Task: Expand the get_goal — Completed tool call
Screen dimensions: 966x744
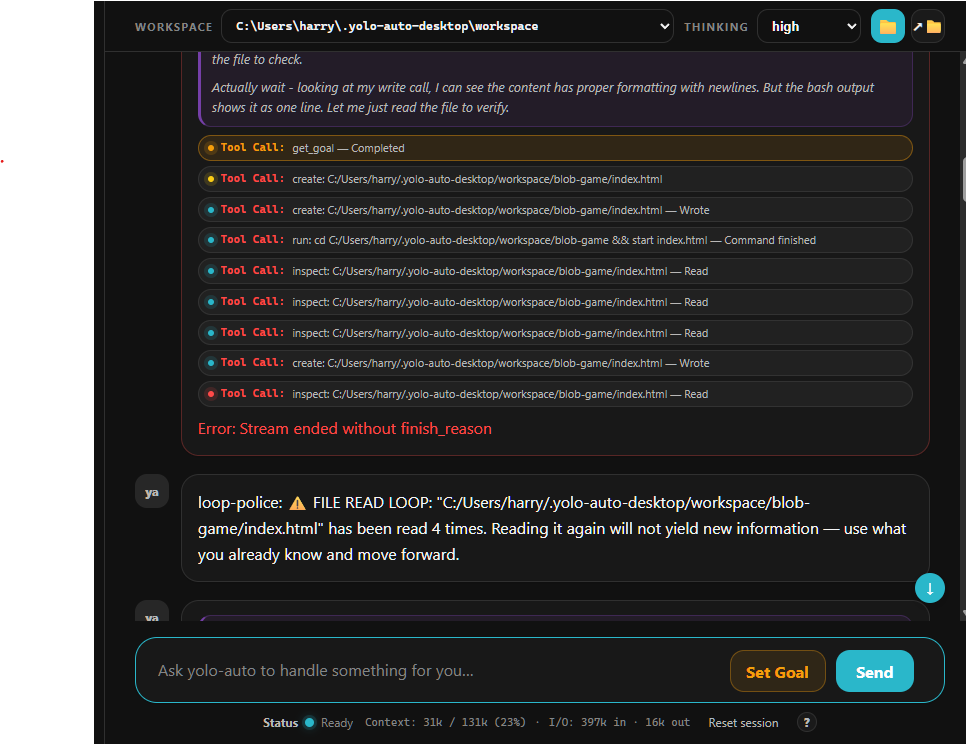Action: point(554,148)
